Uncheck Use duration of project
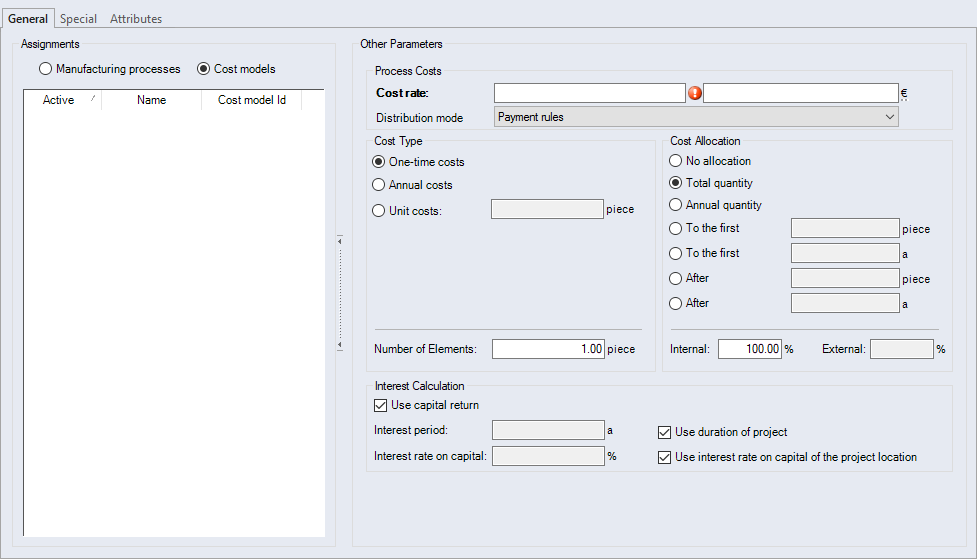 pos(665,432)
